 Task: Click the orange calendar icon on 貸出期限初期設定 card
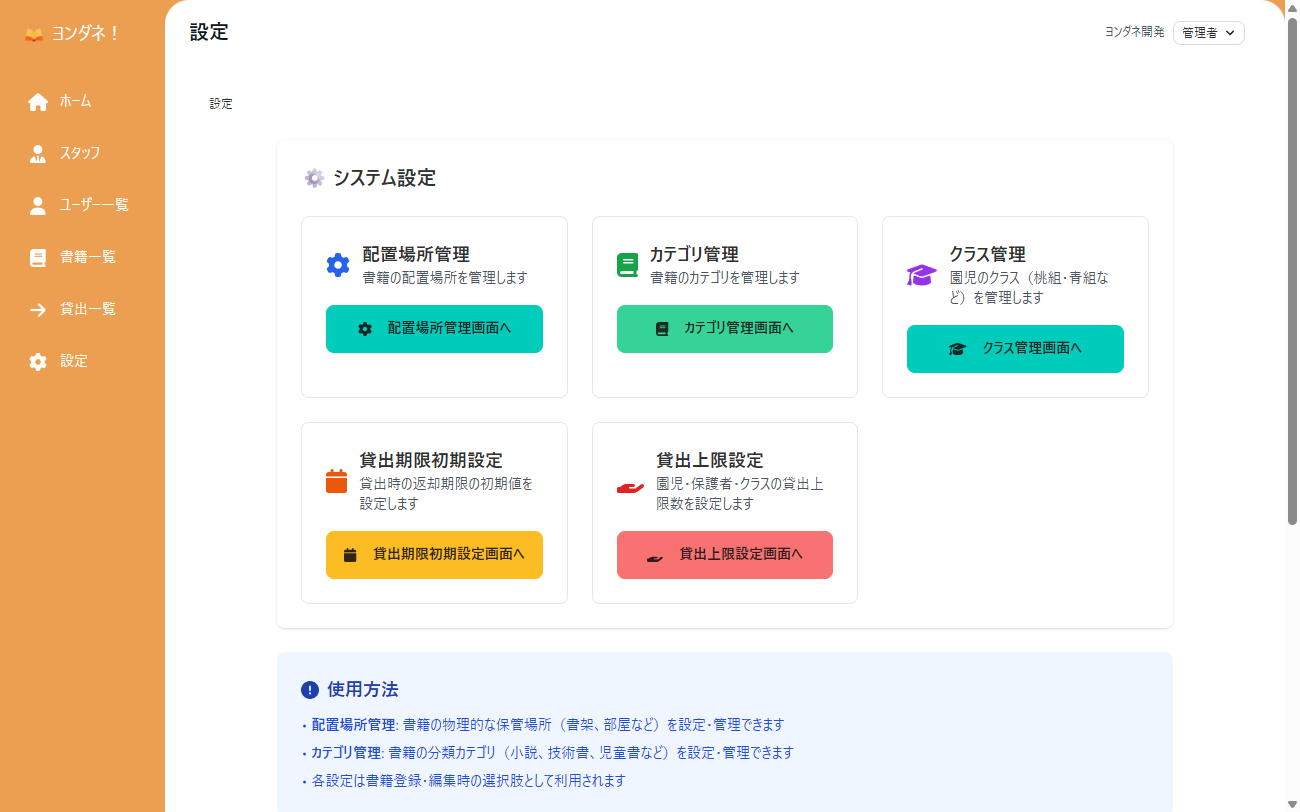pos(337,480)
